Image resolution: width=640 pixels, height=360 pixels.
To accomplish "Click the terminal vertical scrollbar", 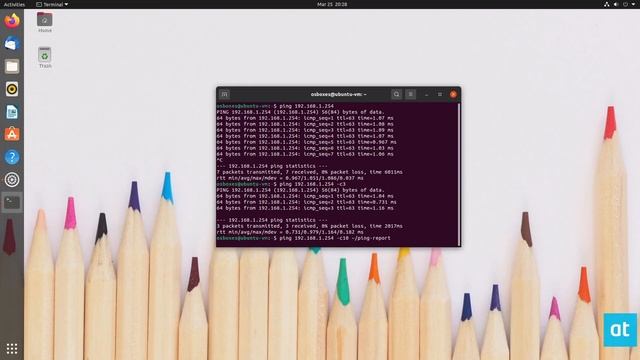I will click(x=459, y=174).
